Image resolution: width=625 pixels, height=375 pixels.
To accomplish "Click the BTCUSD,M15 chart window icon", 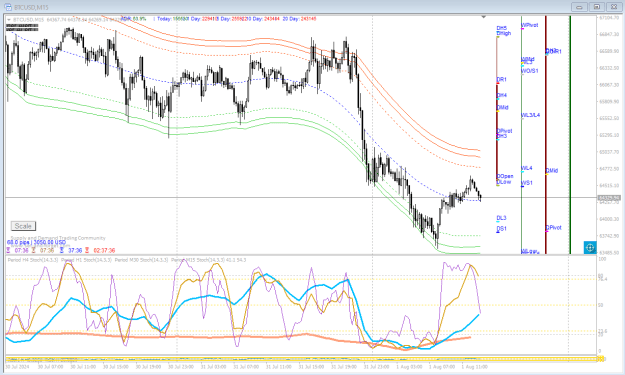I will point(8,7).
